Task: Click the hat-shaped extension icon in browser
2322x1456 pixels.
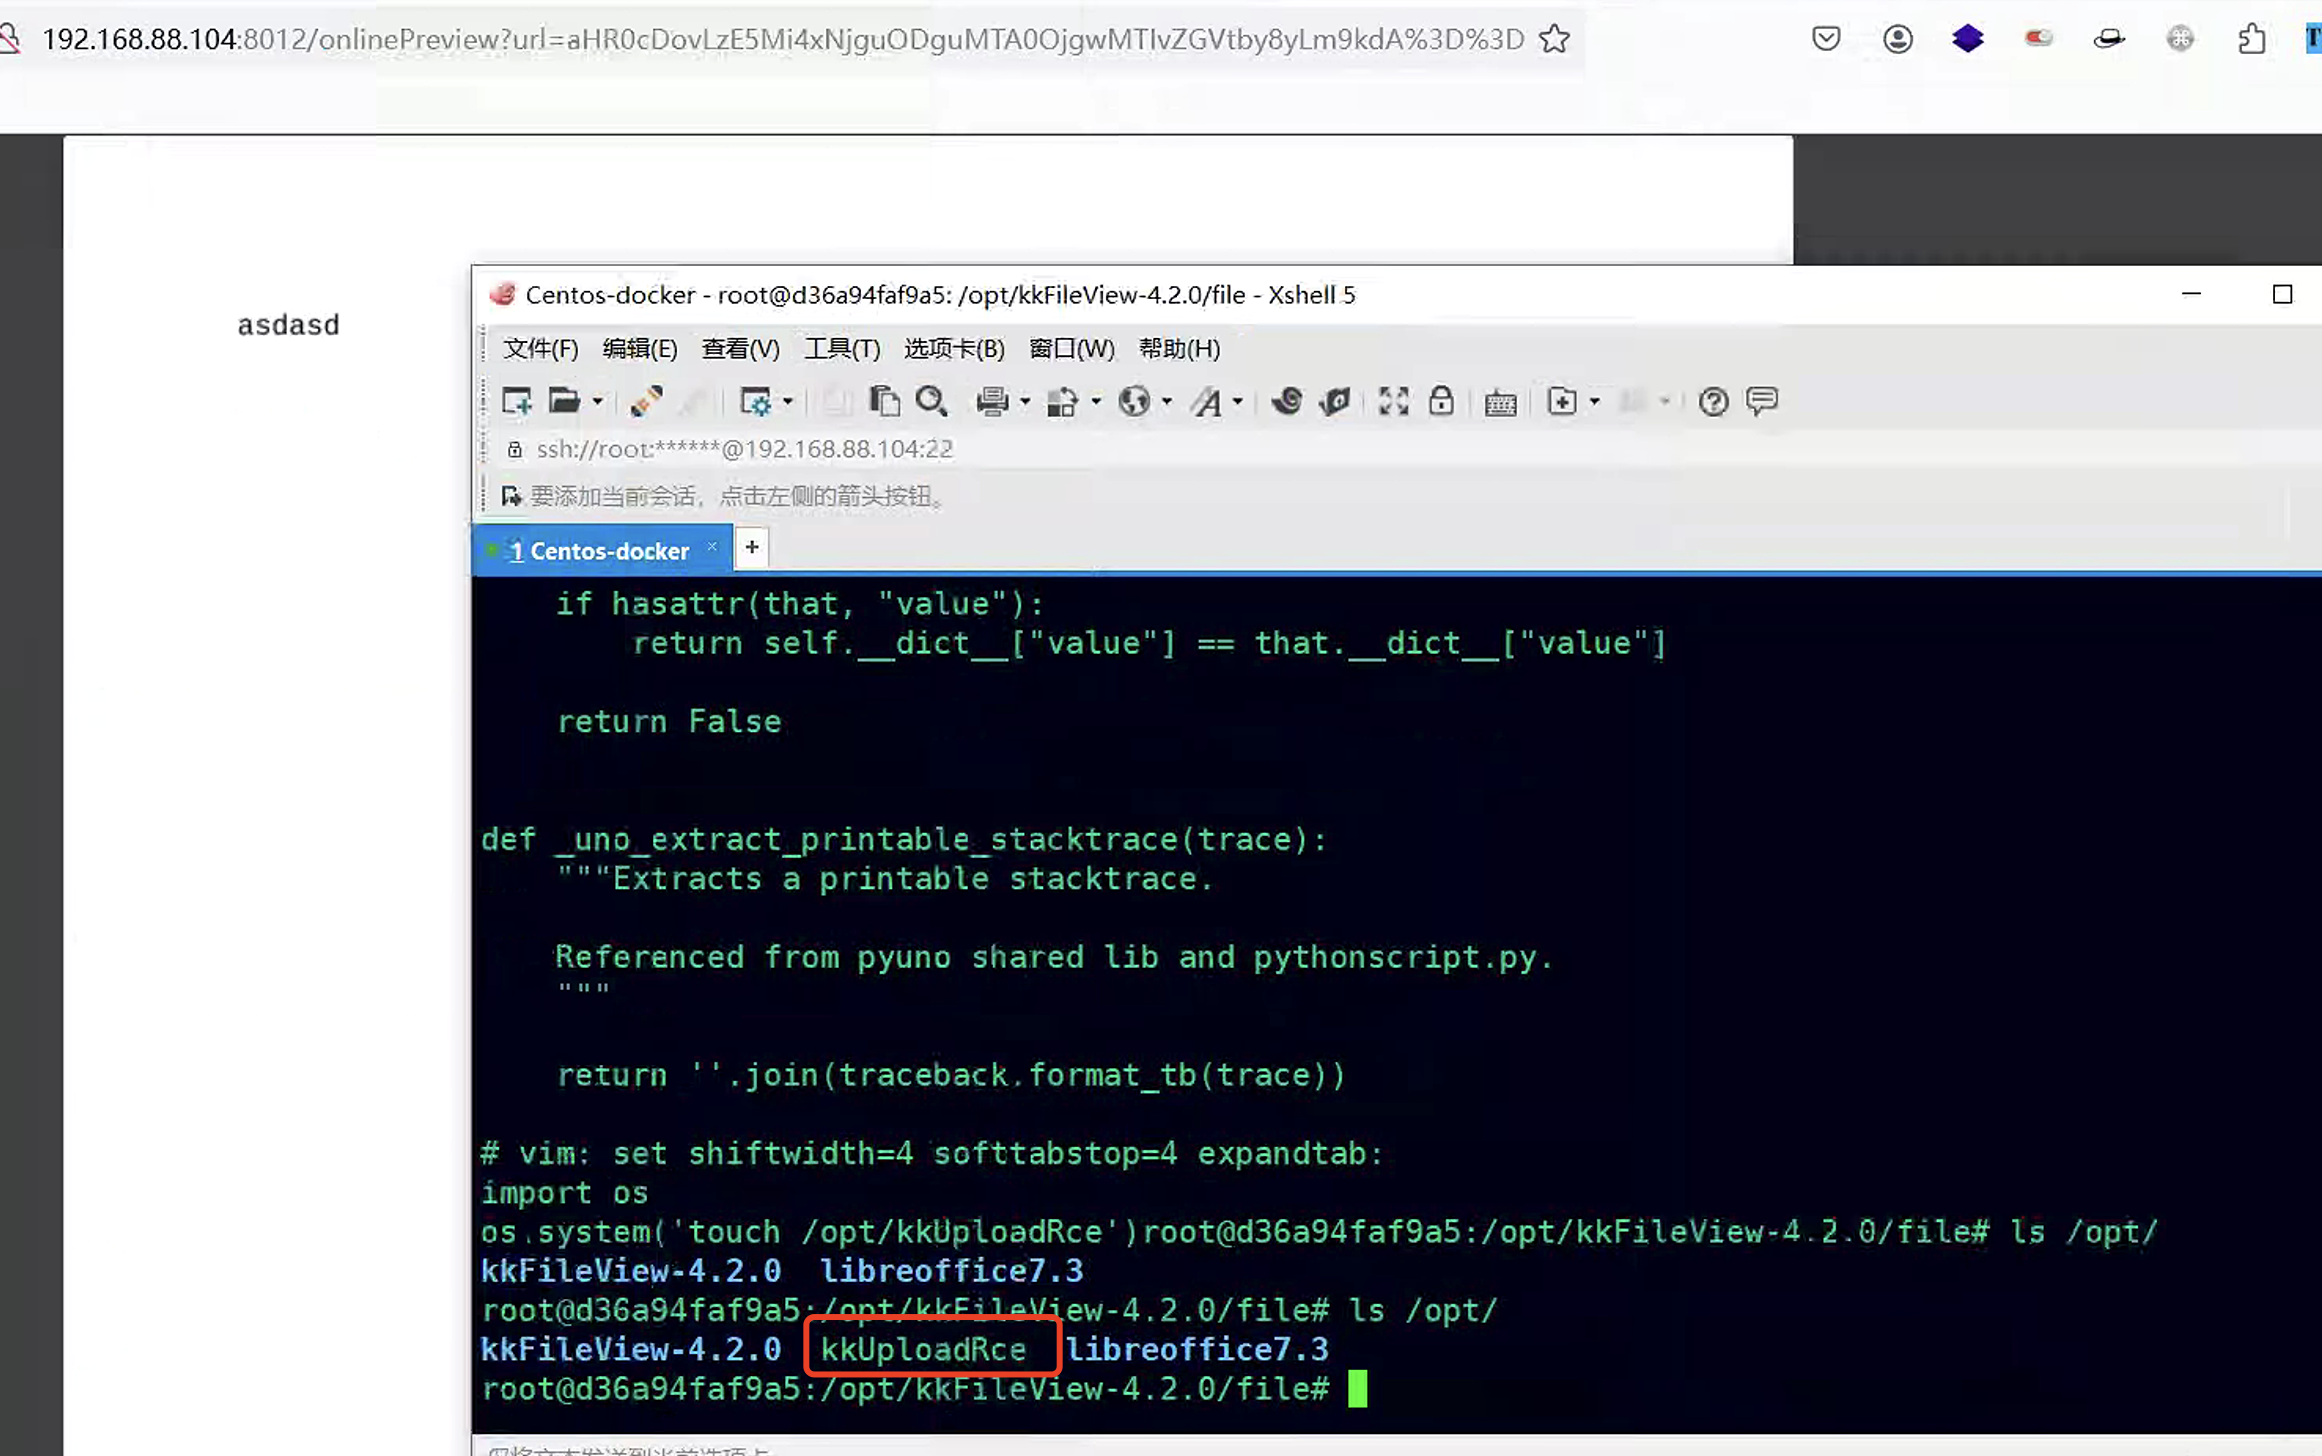Action: pos(2110,39)
